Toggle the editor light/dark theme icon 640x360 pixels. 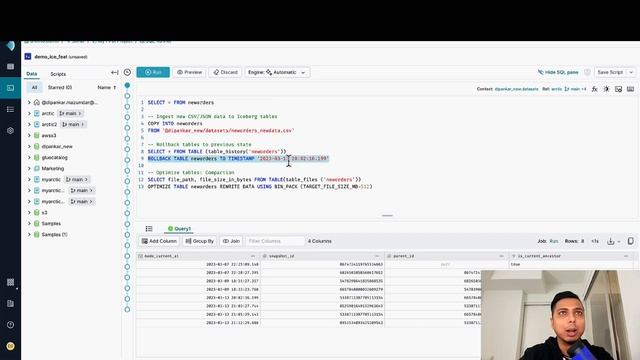click(x=607, y=89)
